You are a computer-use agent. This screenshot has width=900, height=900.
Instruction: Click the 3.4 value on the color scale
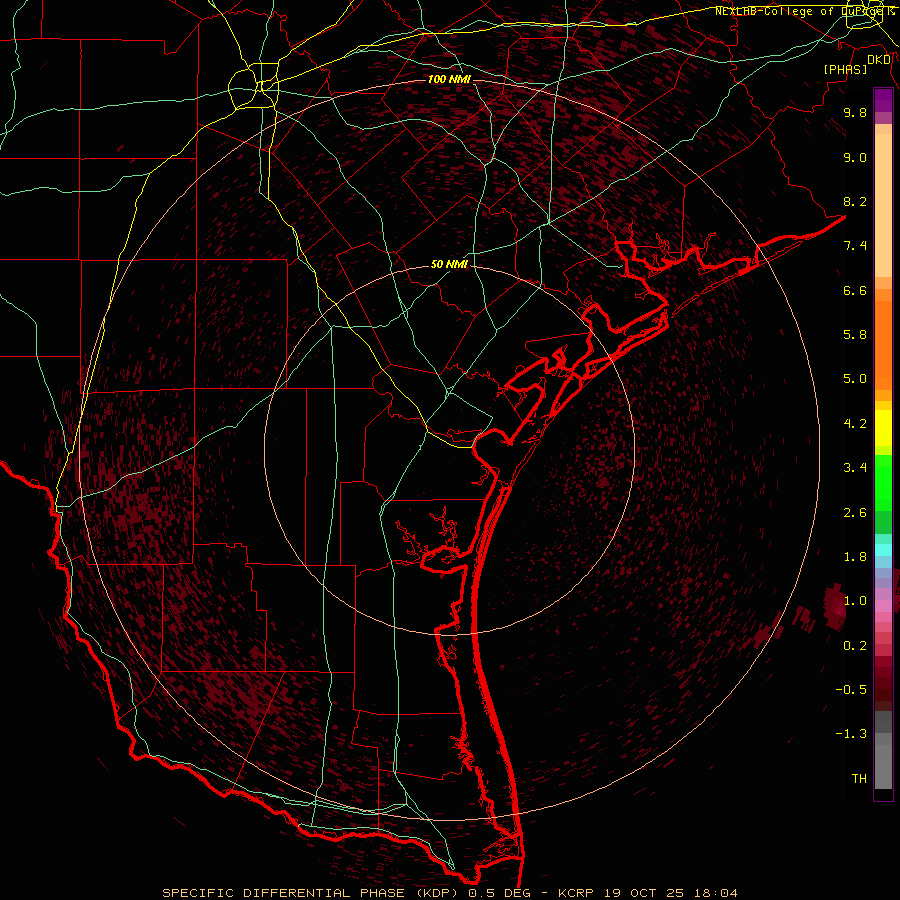tap(855, 468)
